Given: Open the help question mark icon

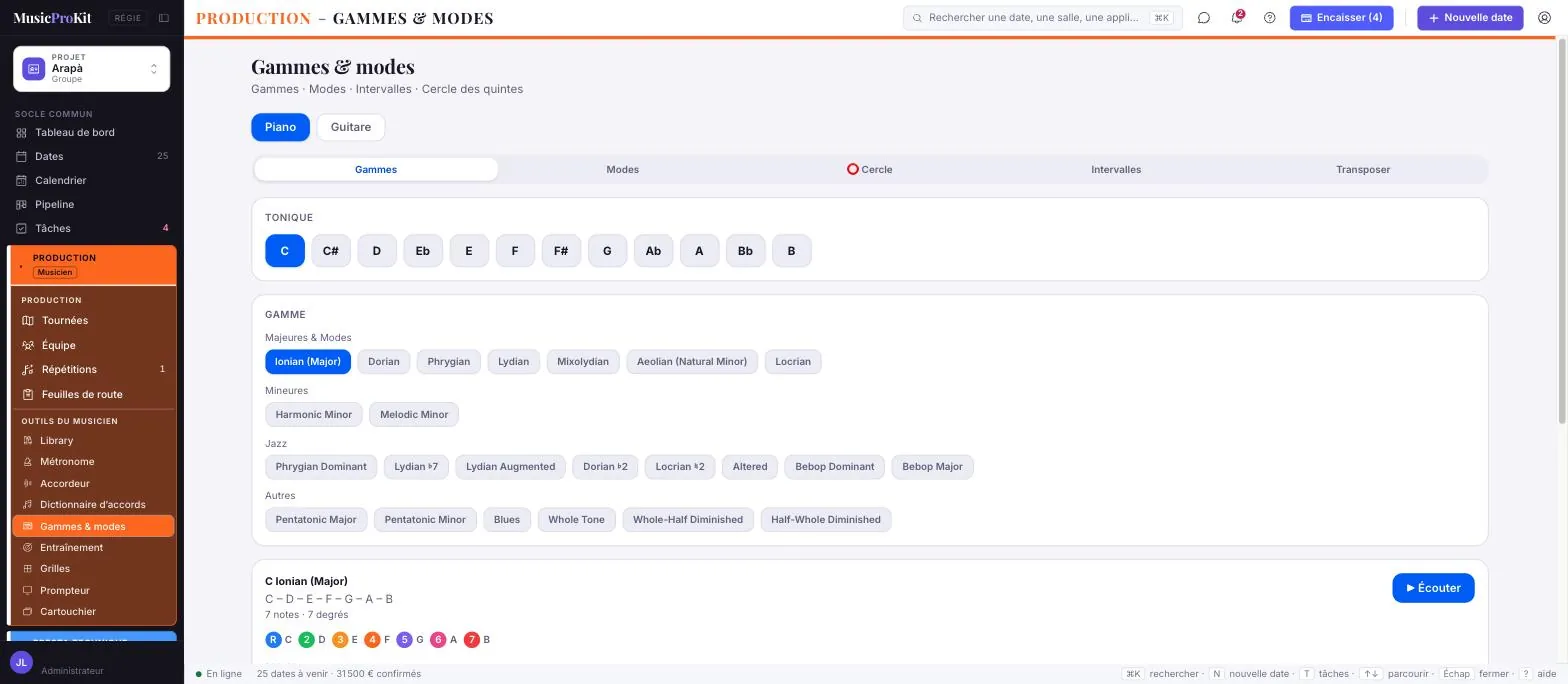Looking at the screenshot, I should [x=1270, y=18].
